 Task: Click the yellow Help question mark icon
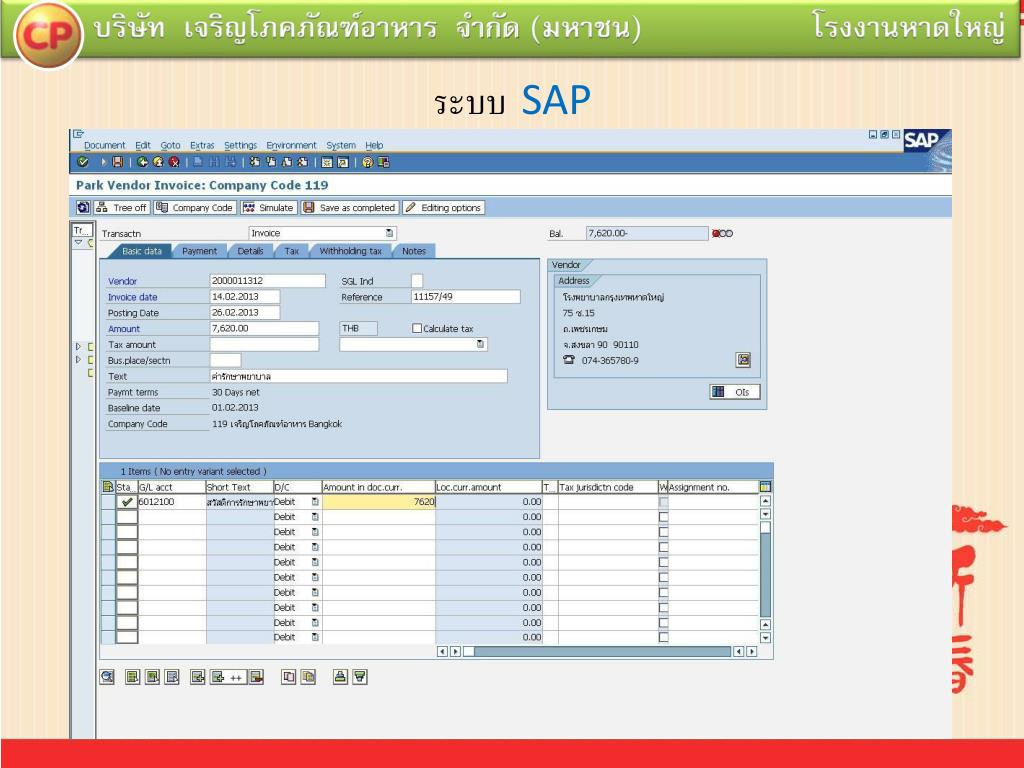(368, 162)
